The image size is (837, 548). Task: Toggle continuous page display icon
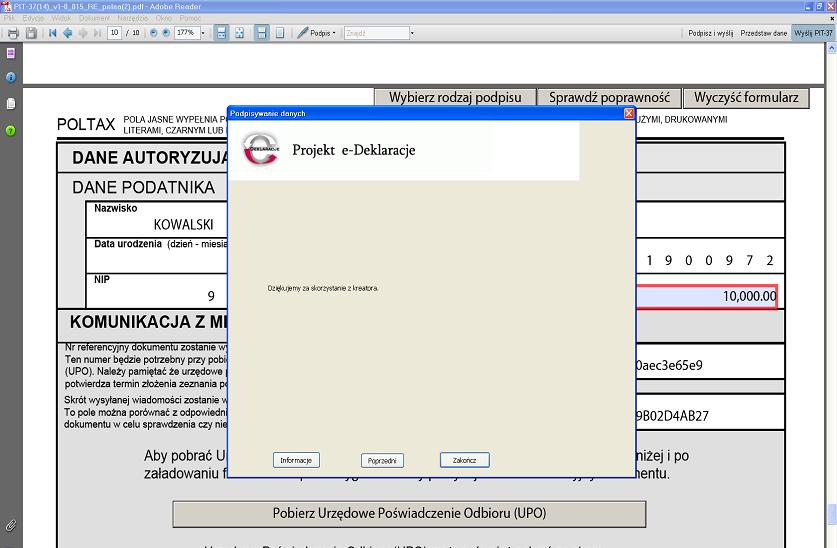pos(262,33)
